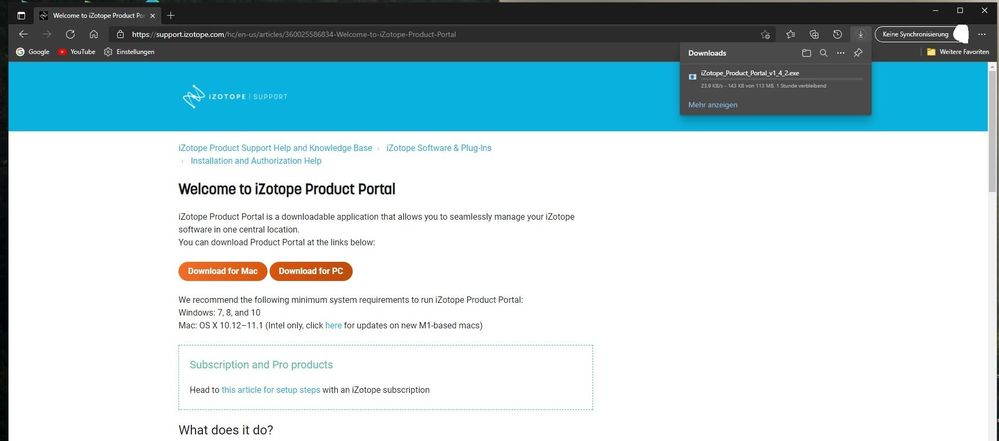This screenshot has width=999, height=441.
Task: Open the browser Settings and more menu
Action: pyautogui.click(x=981, y=34)
